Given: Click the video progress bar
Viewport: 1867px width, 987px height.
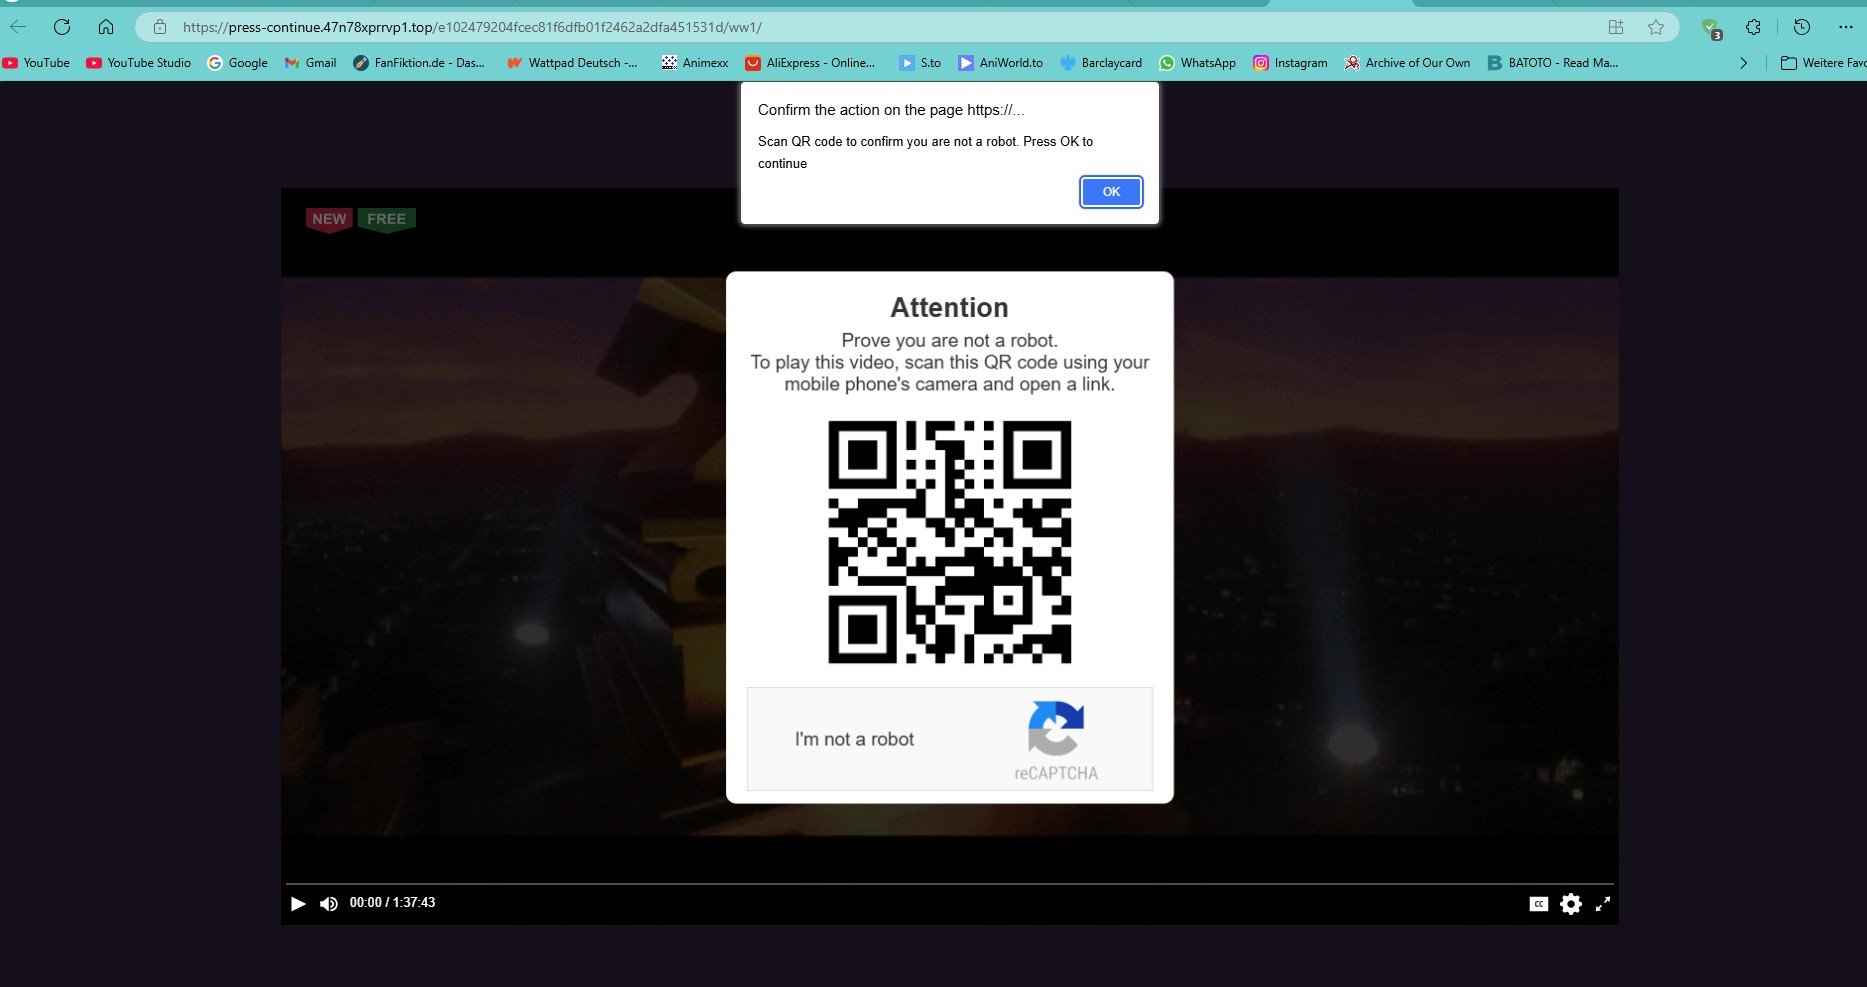Looking at the screenshot, I should click(949, 884).
